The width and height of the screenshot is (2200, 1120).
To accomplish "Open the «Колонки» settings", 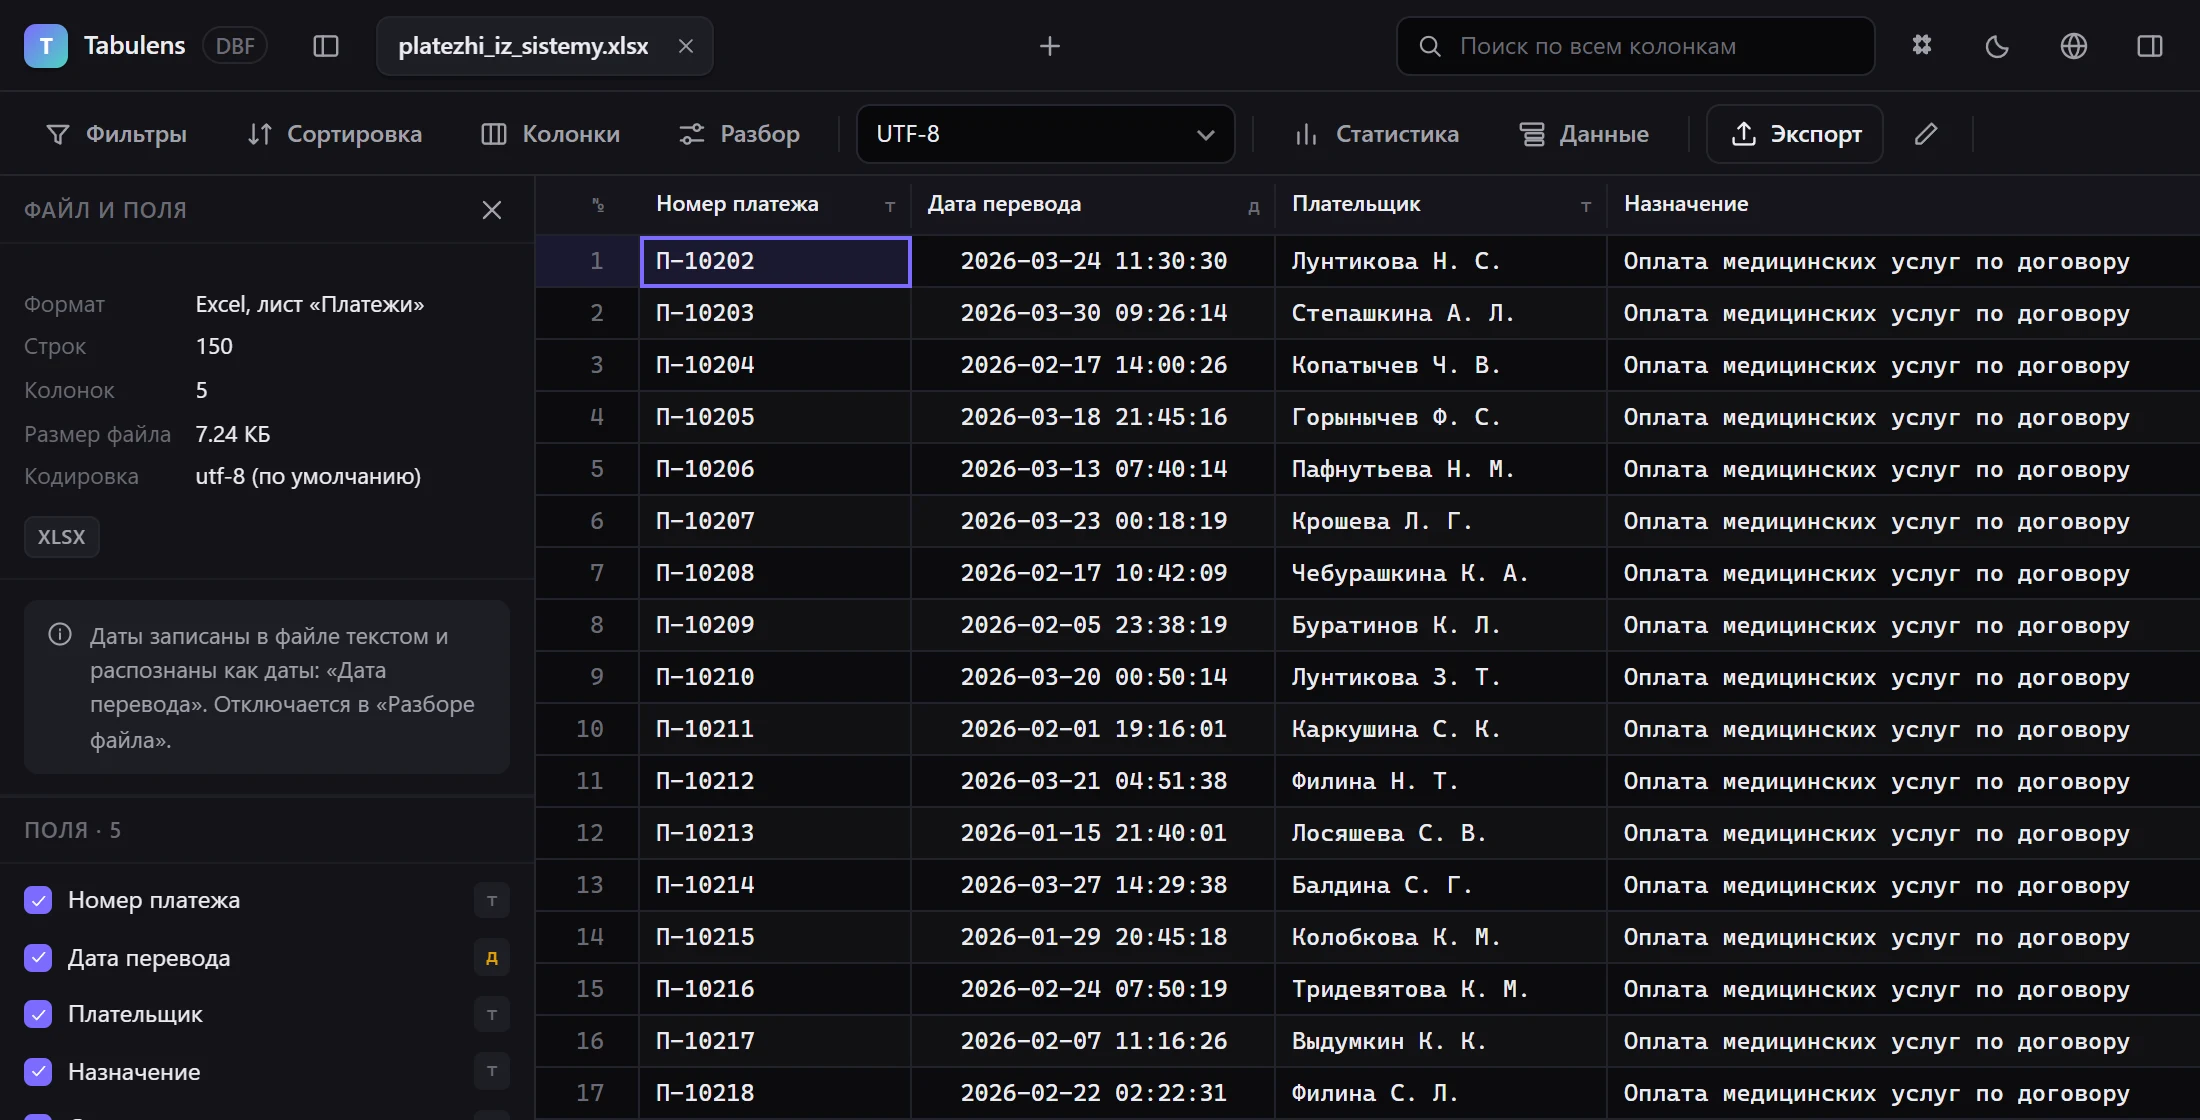I will pos(551,134).
